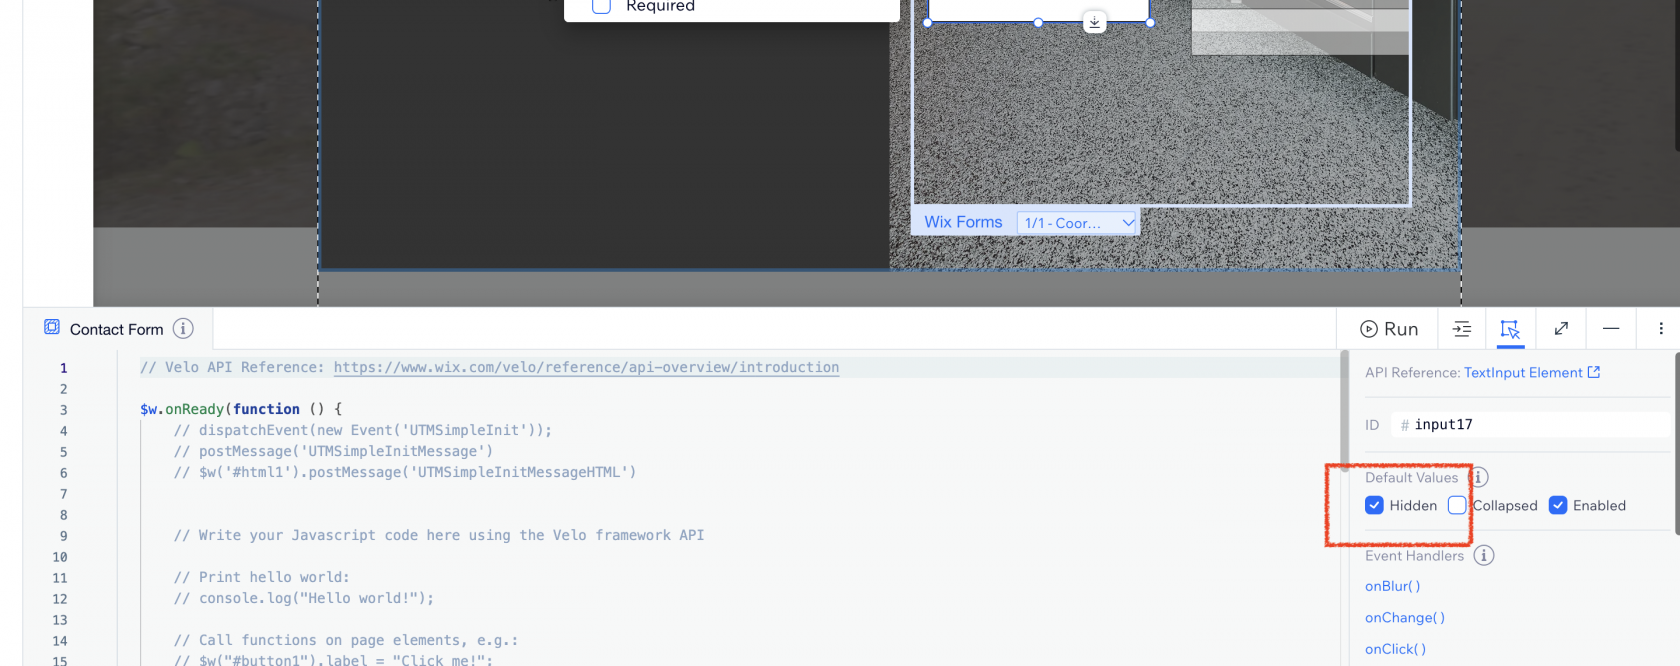Add an onBlur() event handler

click(x=1392, y=586)
